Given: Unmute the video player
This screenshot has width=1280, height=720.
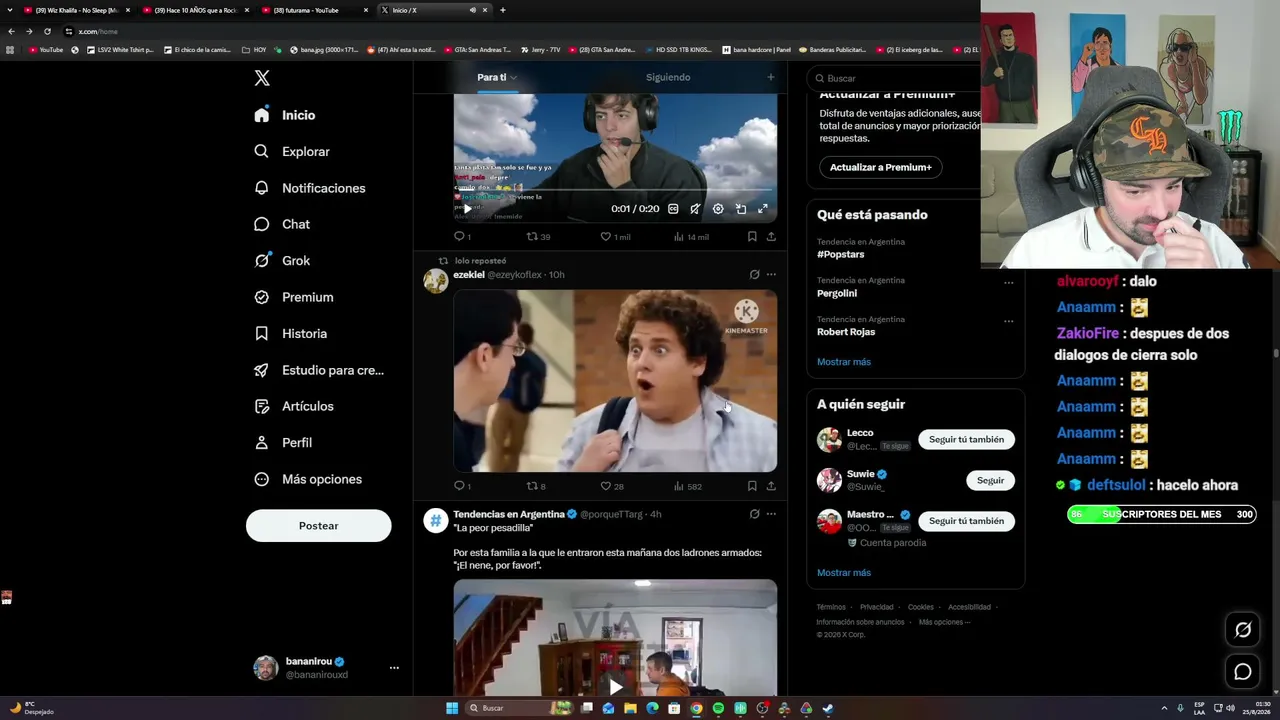Looking at the screenshot, I should [x=695, y=209].
